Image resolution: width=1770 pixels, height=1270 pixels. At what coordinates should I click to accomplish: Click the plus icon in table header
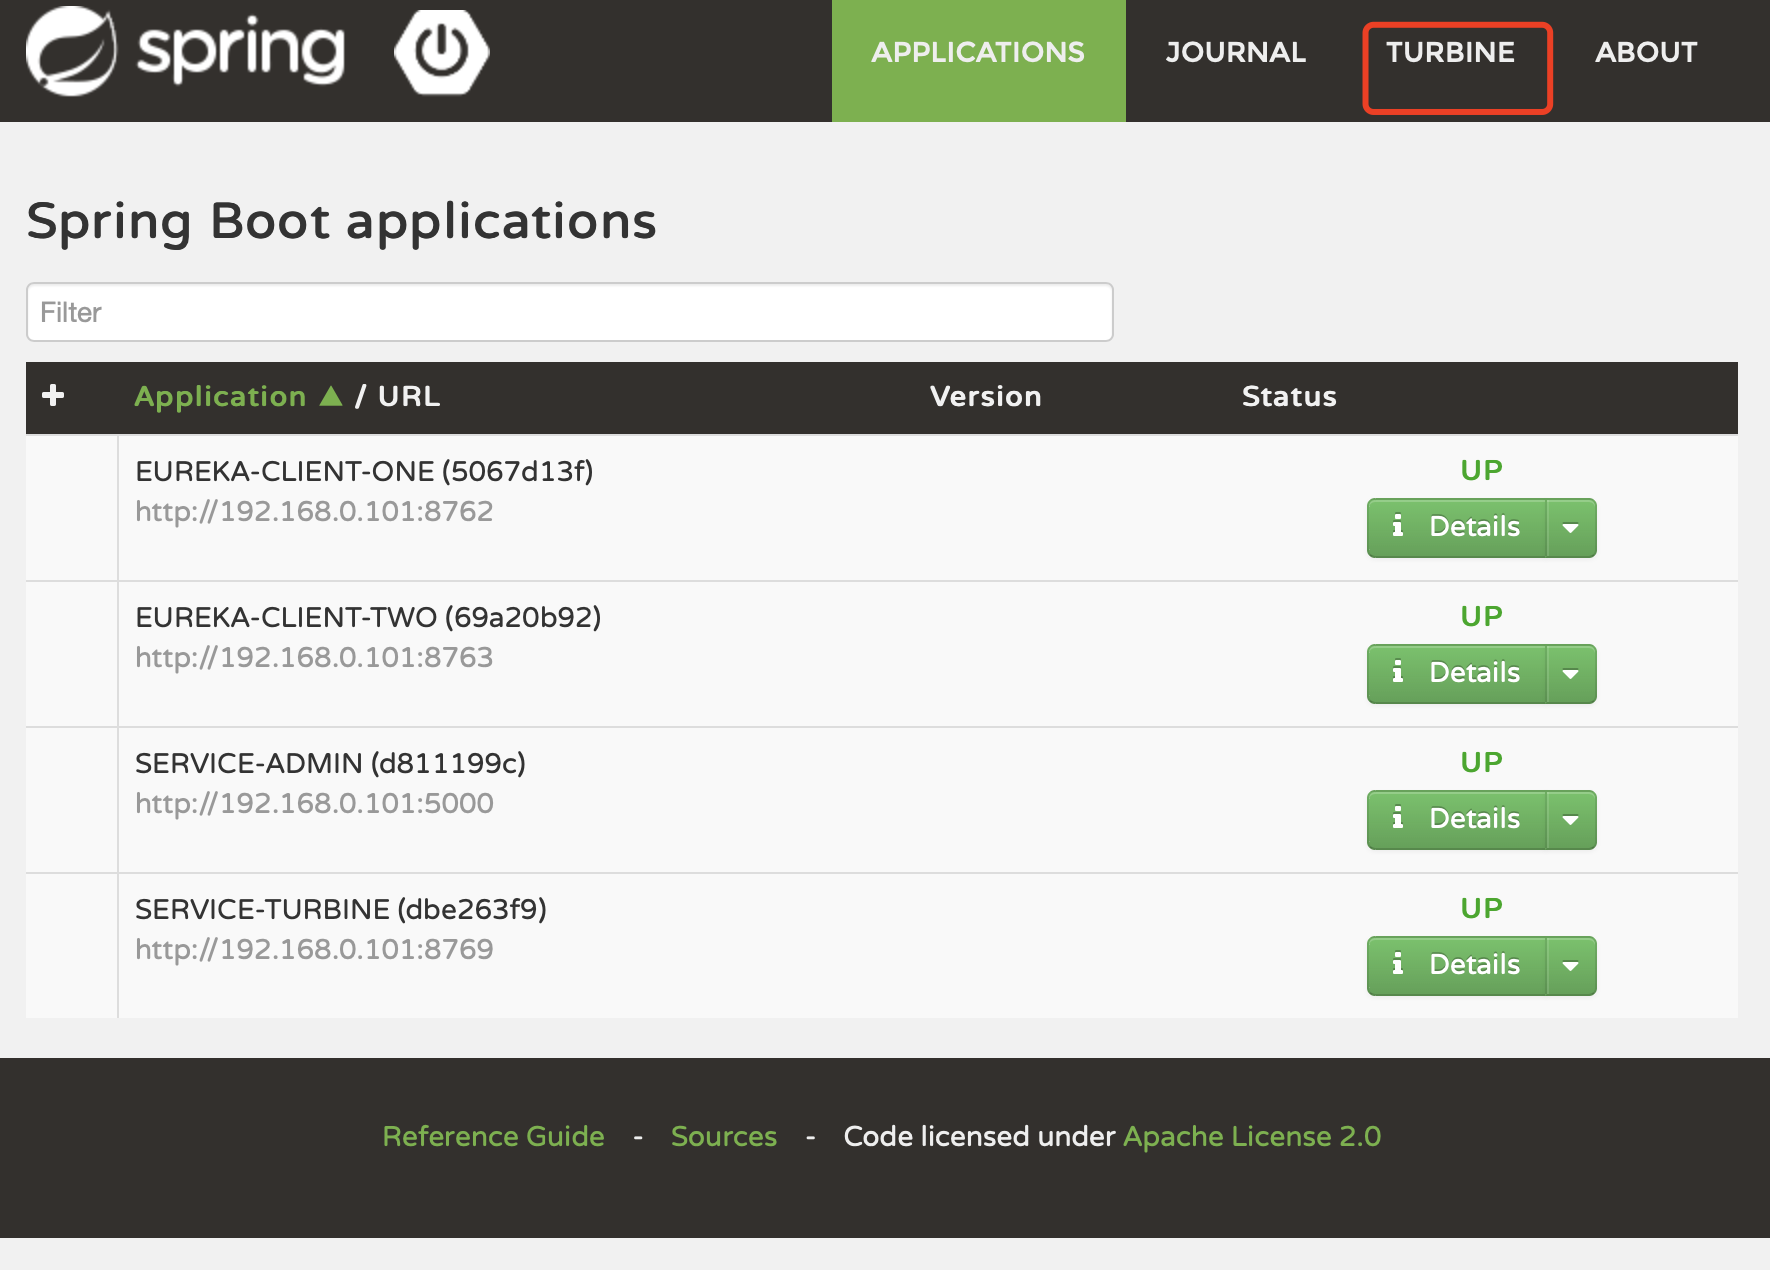pyautogui.click(x=53, y=396)
